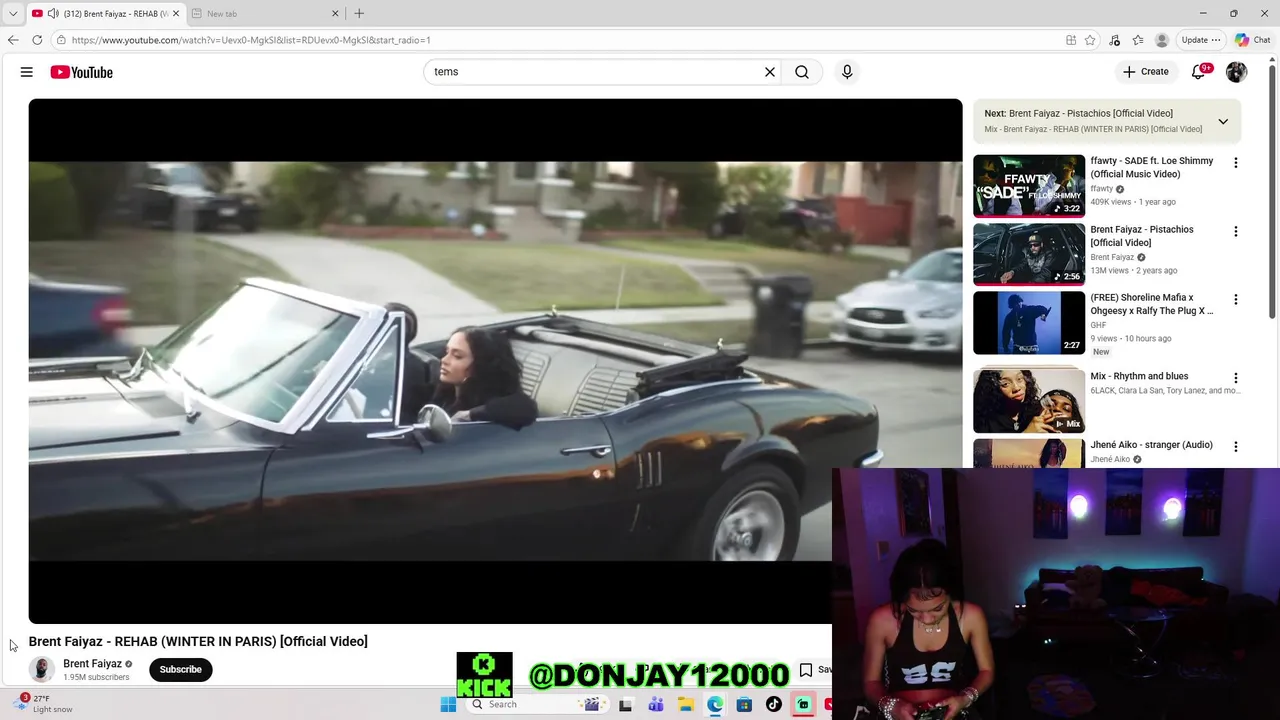The image size is (1280, 720).
Task: Open Microsoft Store from the taskbar
Action: pos(744,704)
